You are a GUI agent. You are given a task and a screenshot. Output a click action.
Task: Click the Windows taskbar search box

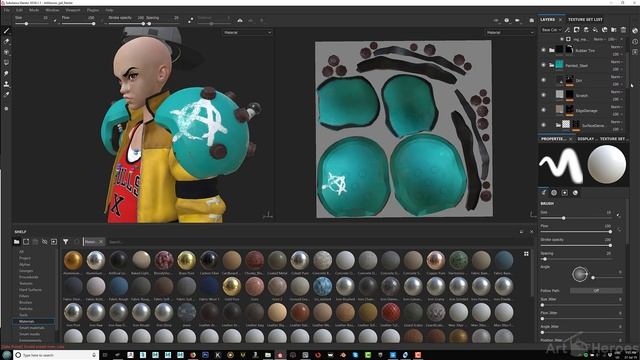(x=56, y=355)
